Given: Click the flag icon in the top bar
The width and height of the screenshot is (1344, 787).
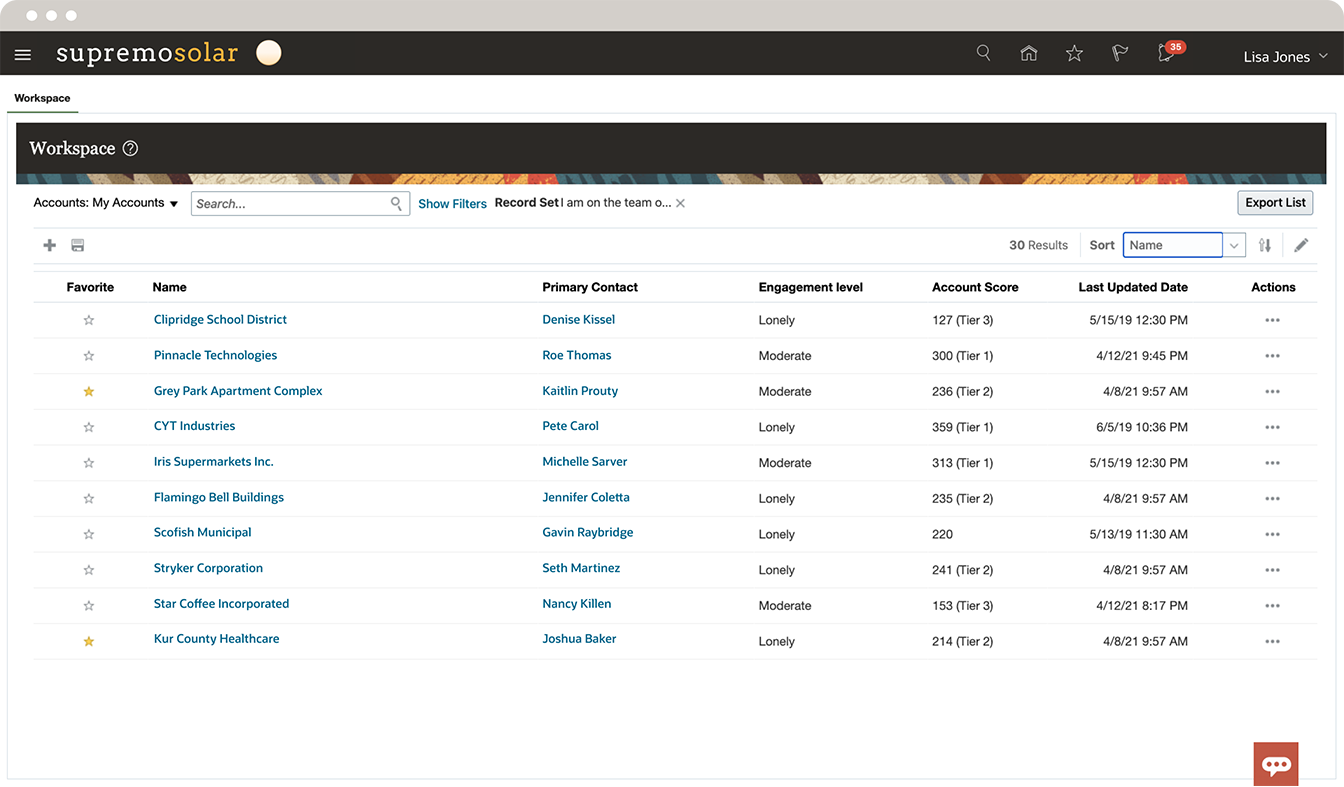Looking at the screenshot, I should [1119, 53].
